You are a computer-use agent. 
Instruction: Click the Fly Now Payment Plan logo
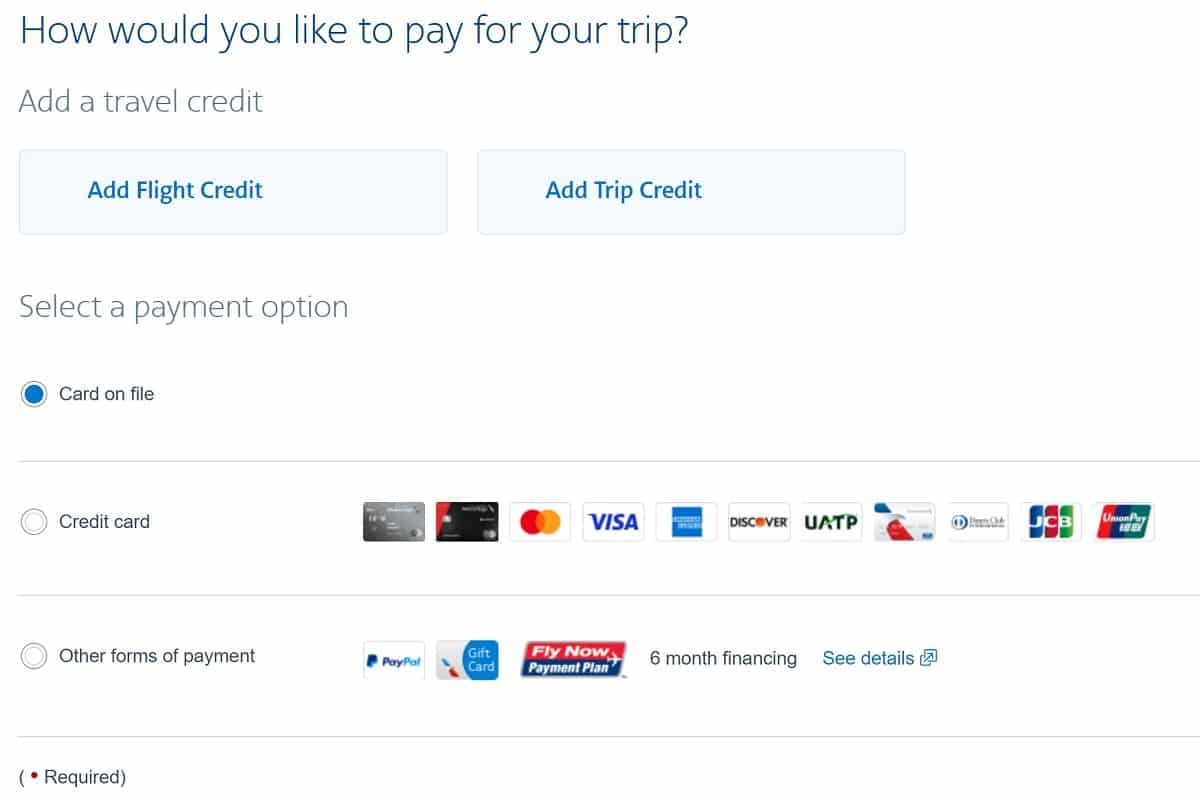[x=573, y=660]
